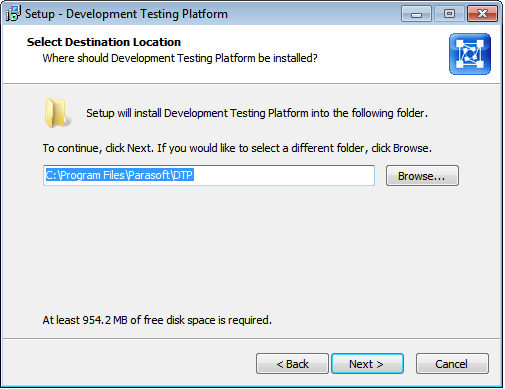Viewport: 505px width, 389px height.
Task: Click the blue Development Testing Platform logo
Action: point(470,54)
